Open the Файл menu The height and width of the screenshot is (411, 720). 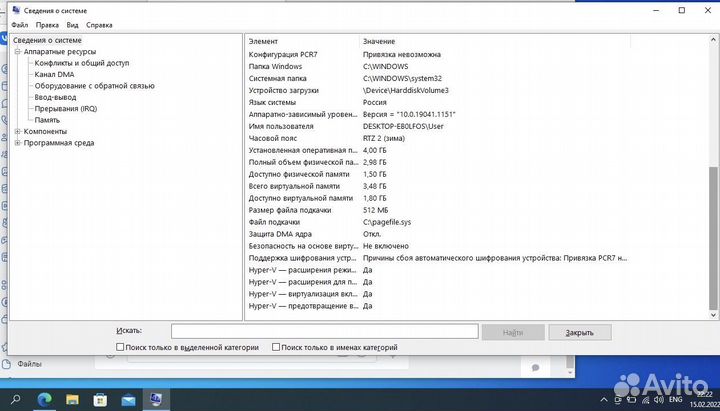coord(19,23)
